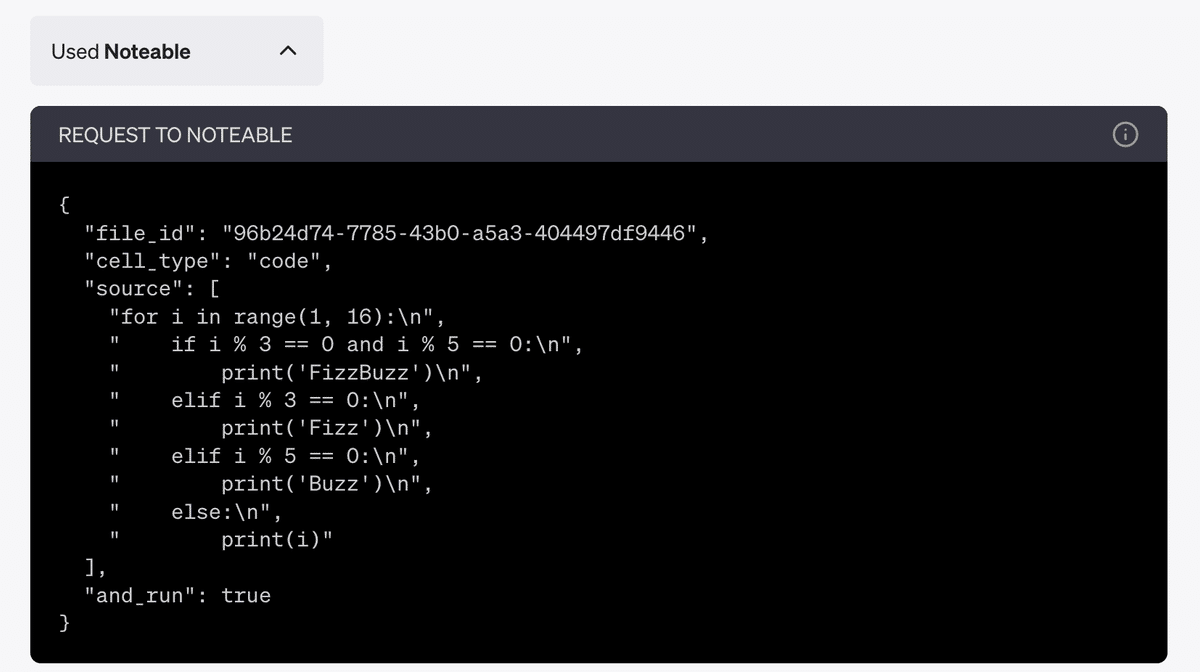Collapse the Used Noteable panel via its chevron

coord(288,50)
